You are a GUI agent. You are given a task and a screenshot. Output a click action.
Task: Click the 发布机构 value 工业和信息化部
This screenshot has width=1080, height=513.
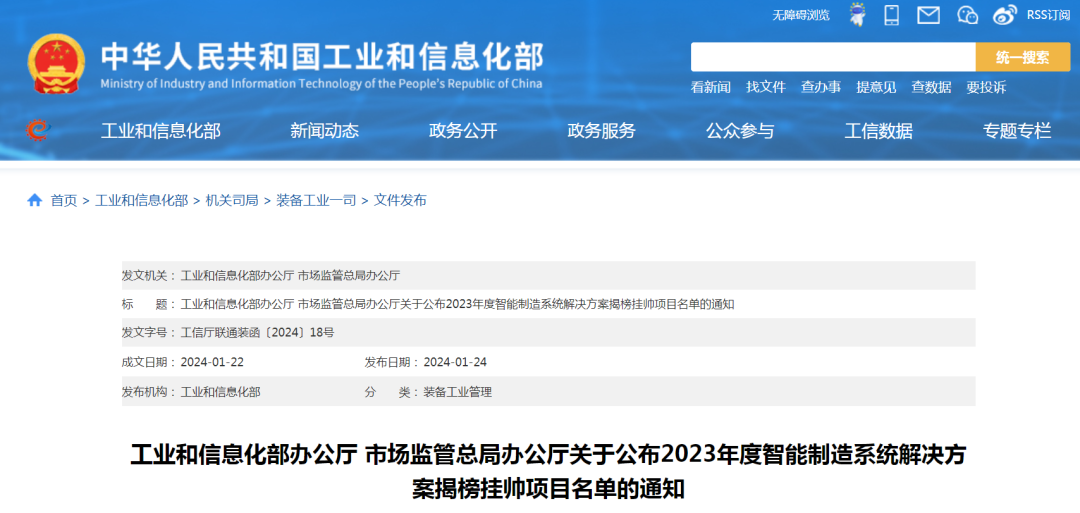[x=220, y=392]
